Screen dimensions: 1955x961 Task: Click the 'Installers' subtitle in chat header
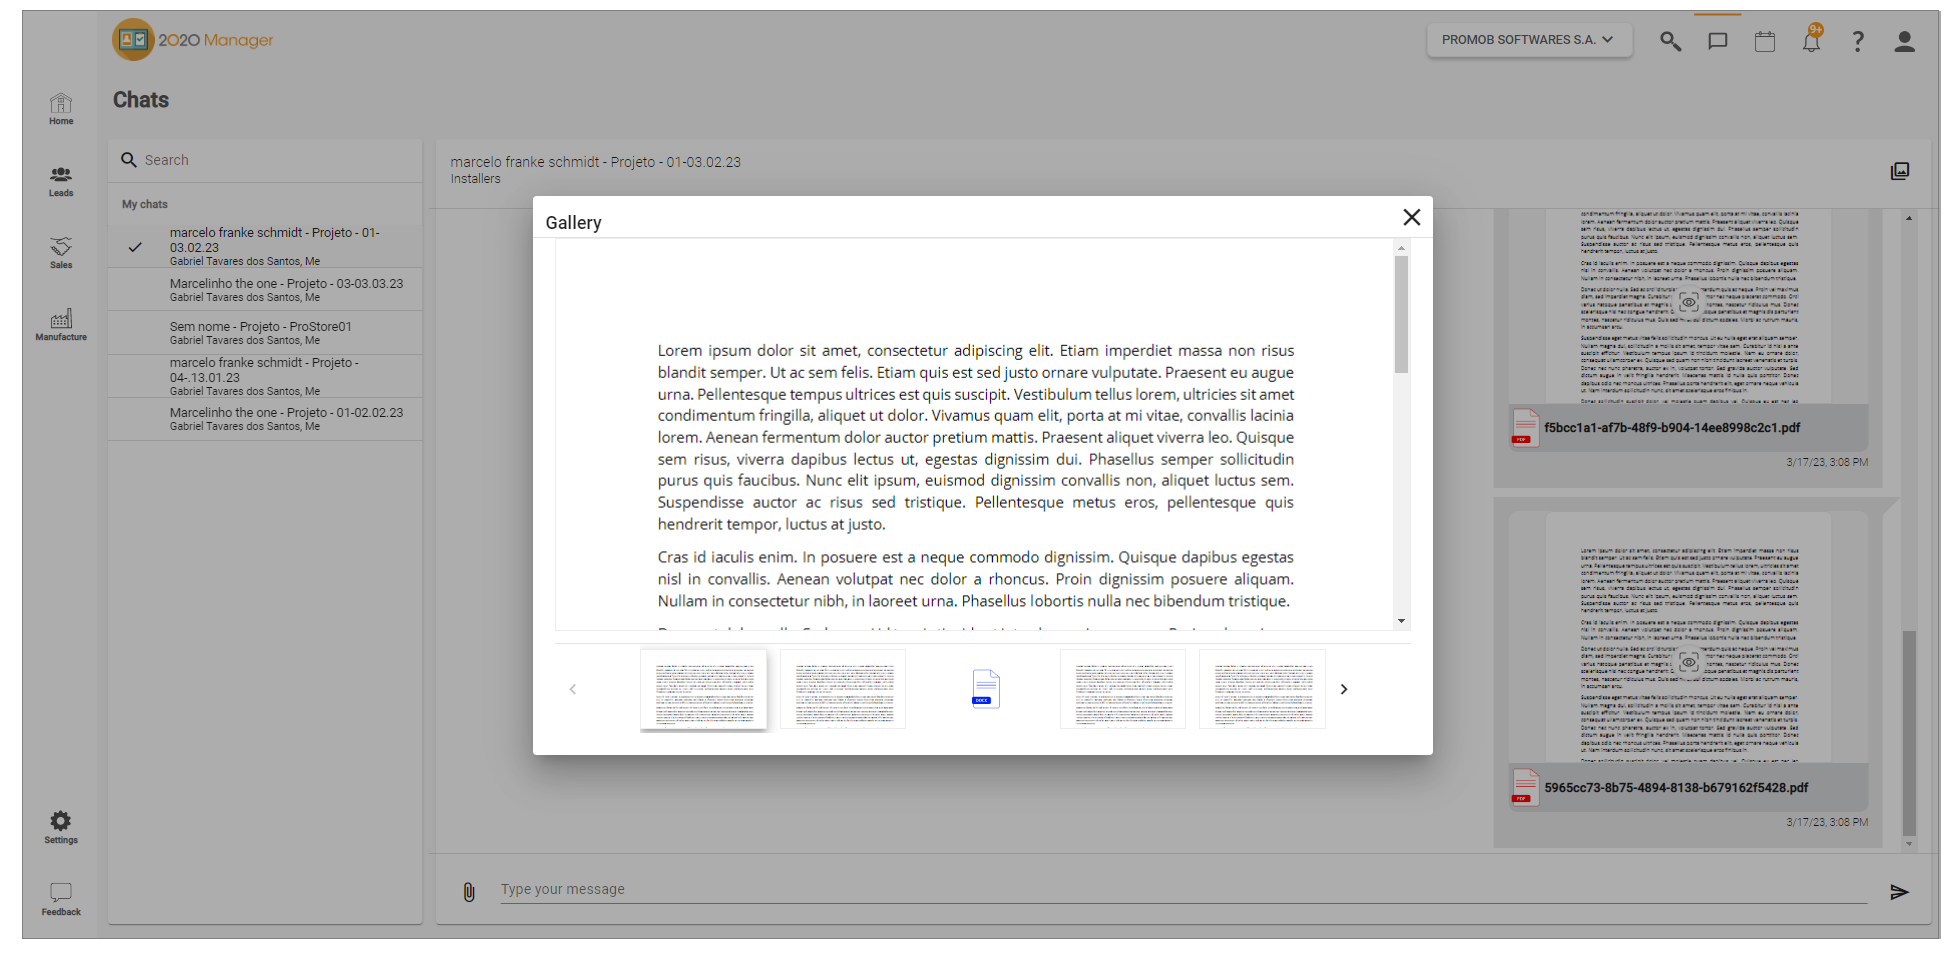(x=476, y=179)
